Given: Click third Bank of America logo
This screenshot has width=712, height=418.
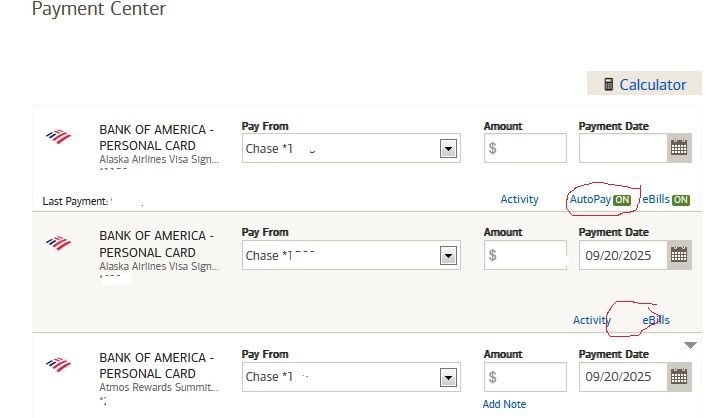Looking at the screenshot, I should (x=59, y=364).
